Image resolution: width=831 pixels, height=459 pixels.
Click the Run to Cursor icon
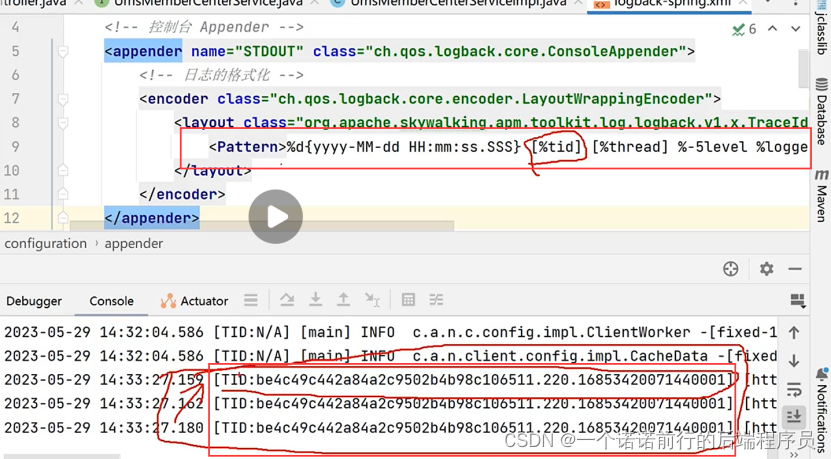[x=372, y=300]
